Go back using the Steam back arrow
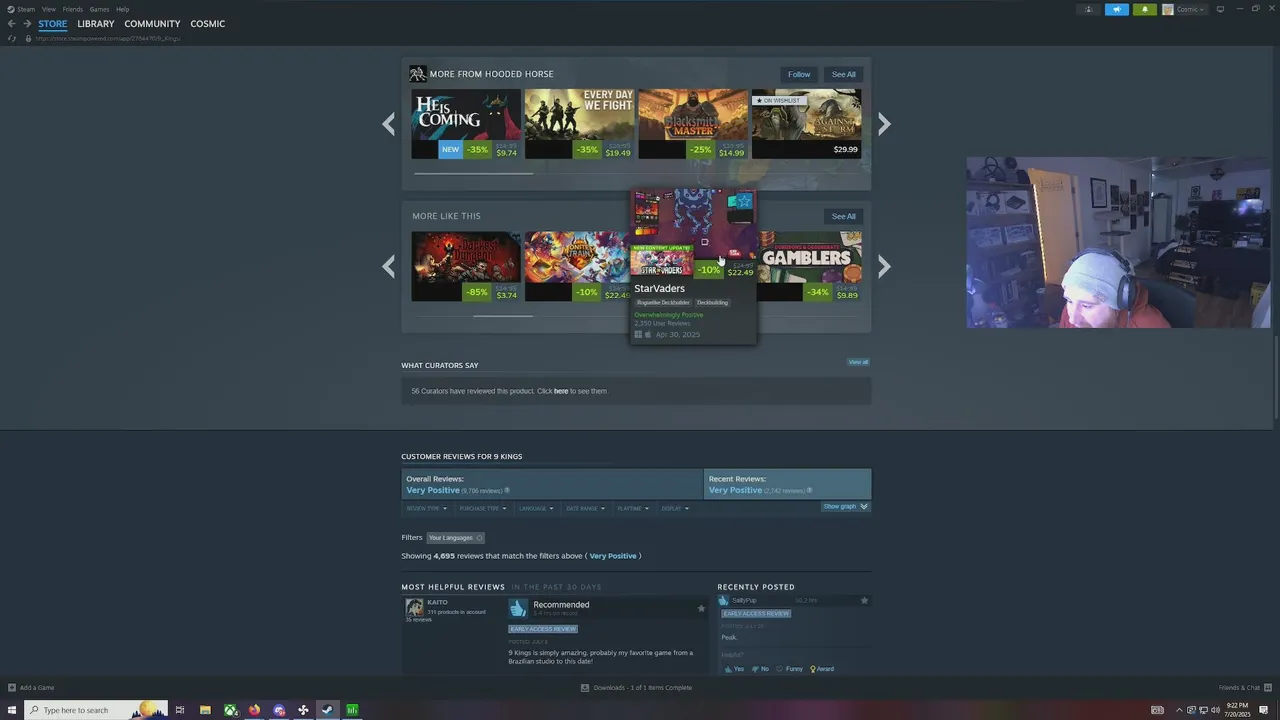The height and width of the screenshot is (720, 1280). pos(11,23)
